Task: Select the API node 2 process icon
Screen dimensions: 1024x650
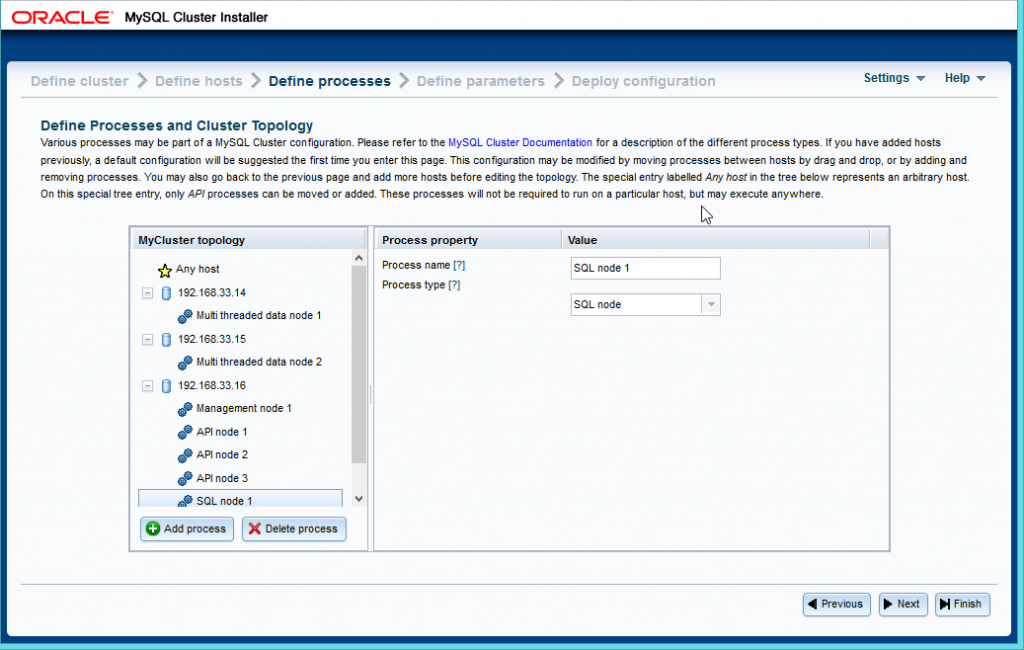Action: pos(184,454)
